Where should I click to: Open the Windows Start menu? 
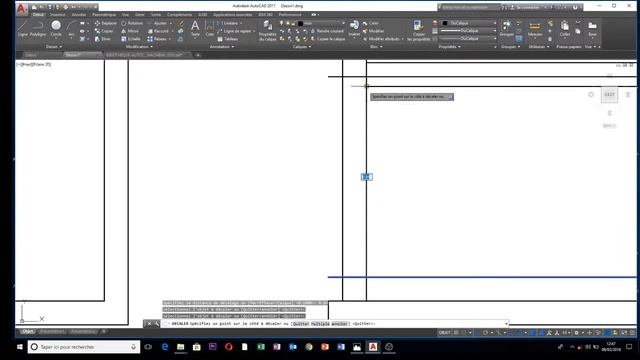[x=20, y=347]
